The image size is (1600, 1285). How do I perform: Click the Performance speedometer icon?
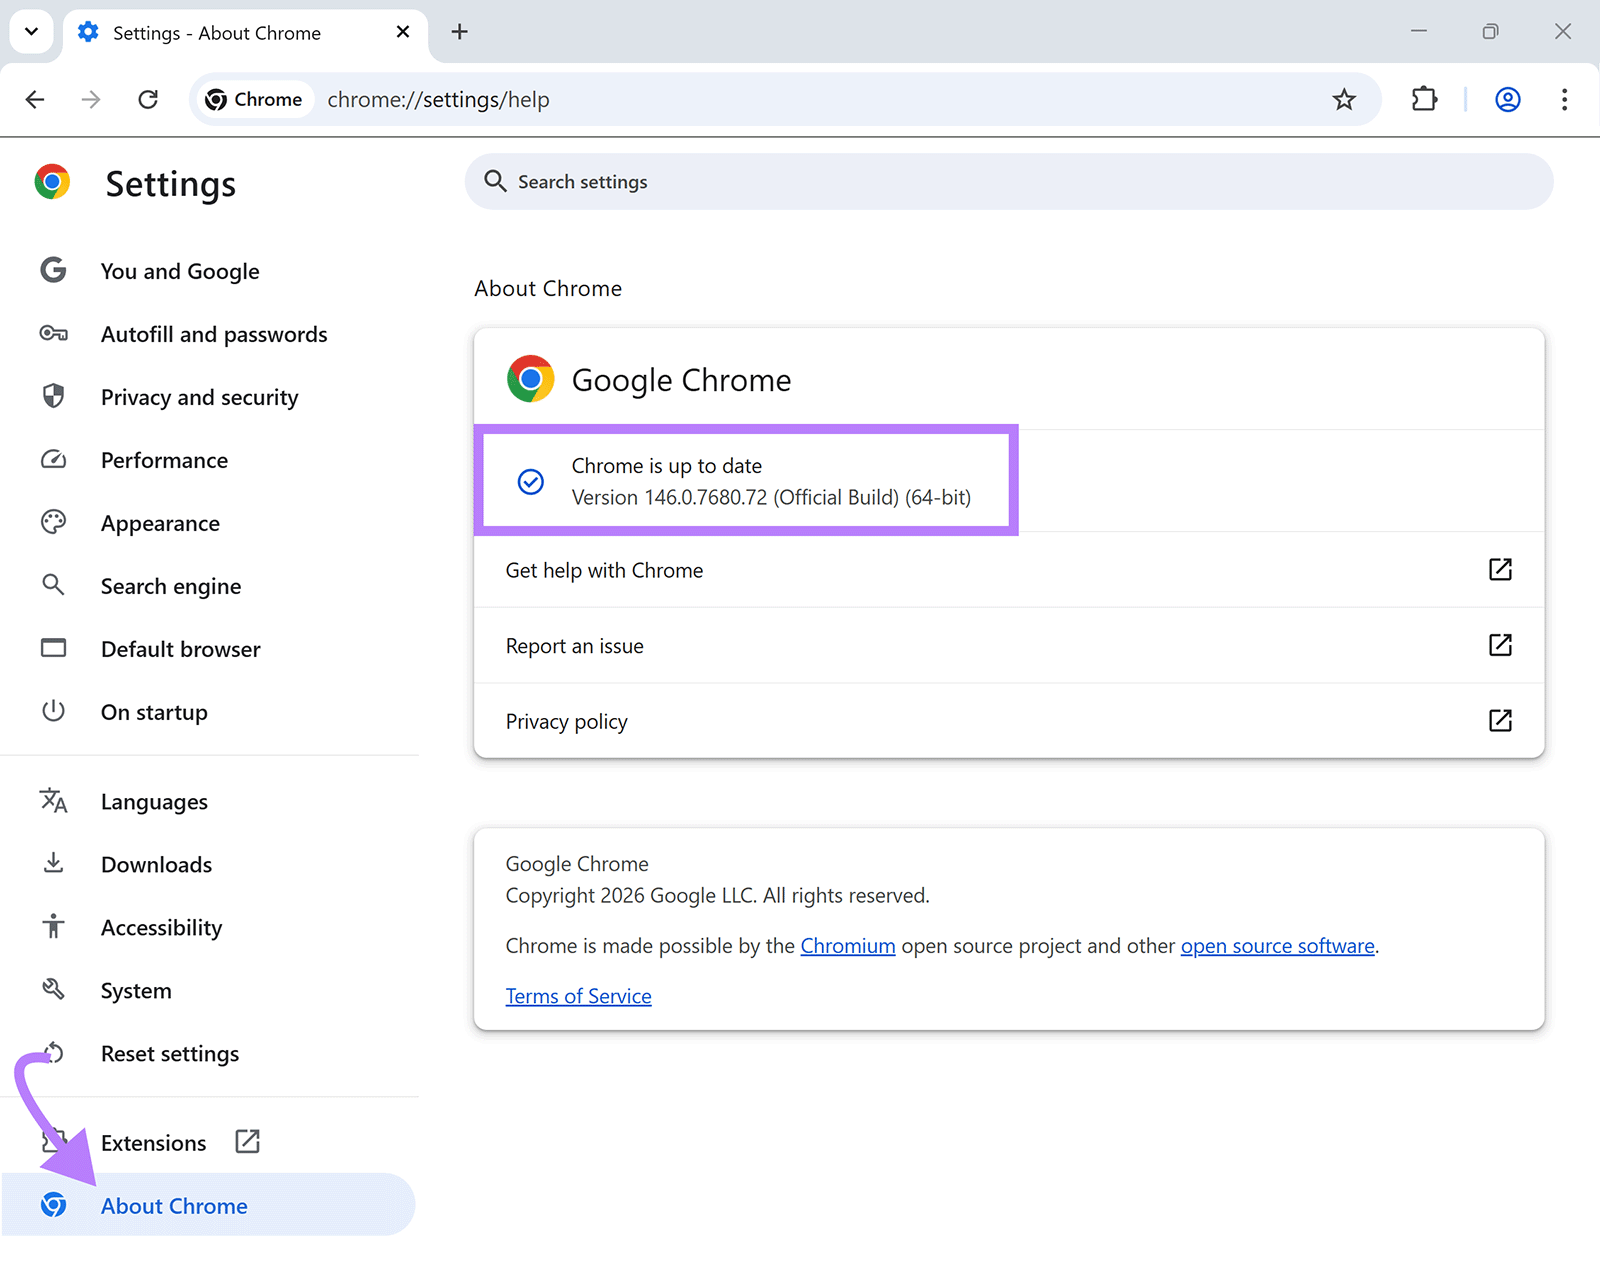tap(53, 459)
